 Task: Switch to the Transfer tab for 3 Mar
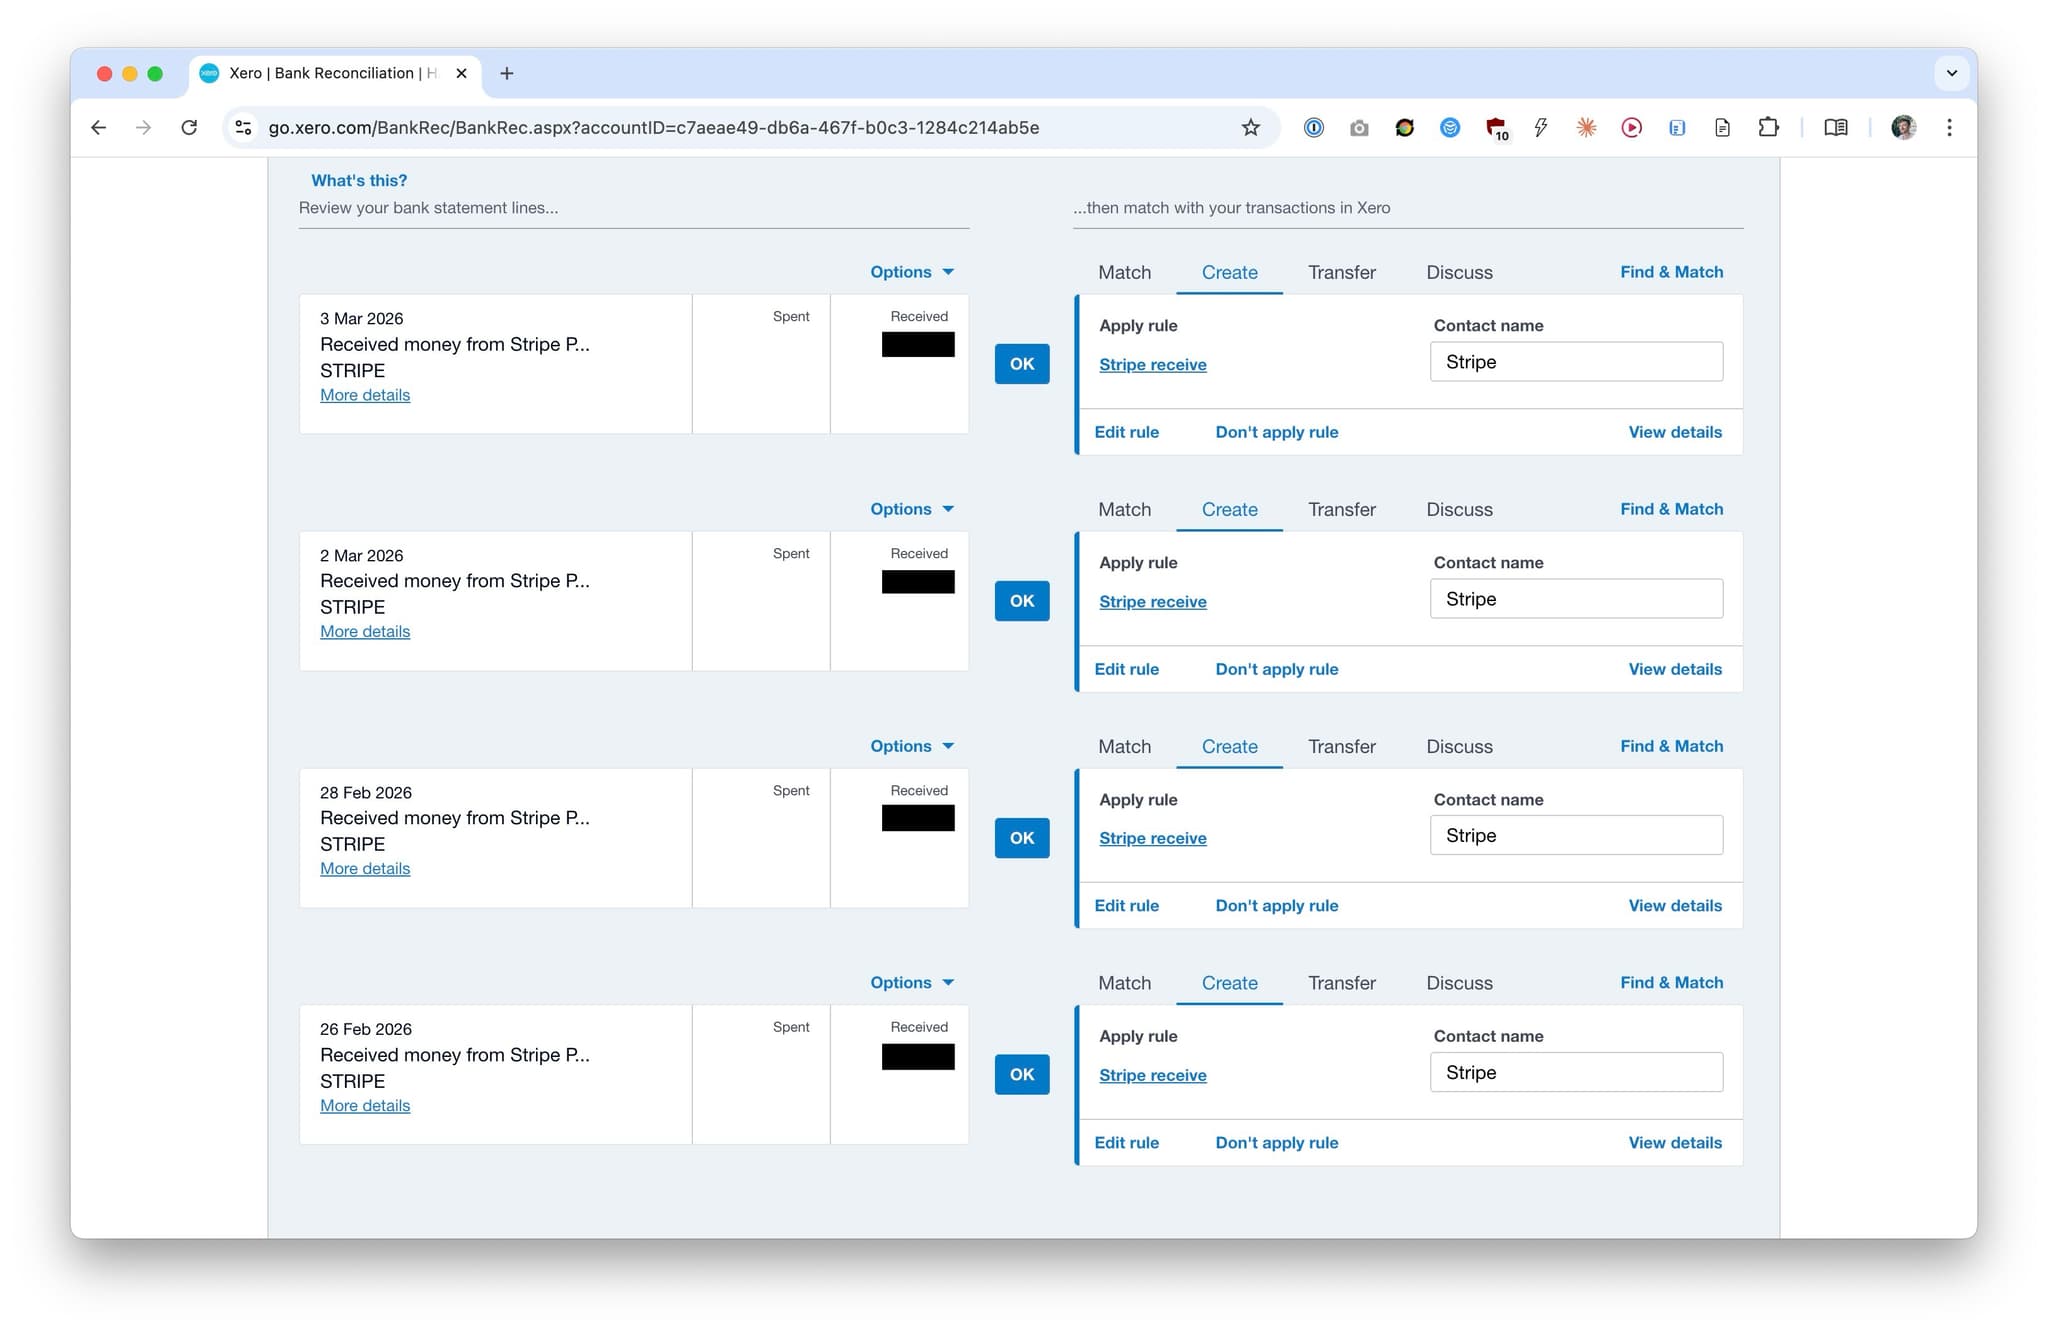[1342, 272]
